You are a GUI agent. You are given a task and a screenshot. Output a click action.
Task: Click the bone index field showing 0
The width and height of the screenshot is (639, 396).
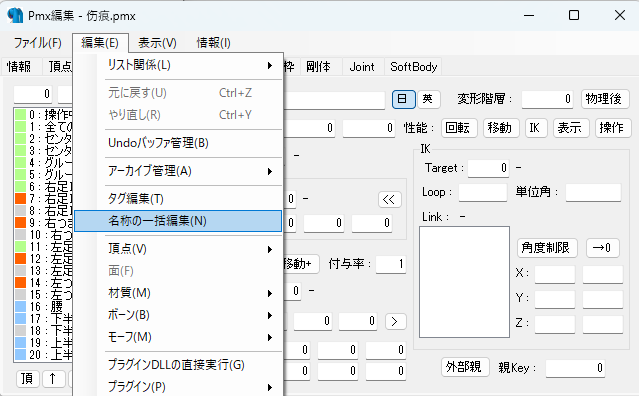(33, 94)
